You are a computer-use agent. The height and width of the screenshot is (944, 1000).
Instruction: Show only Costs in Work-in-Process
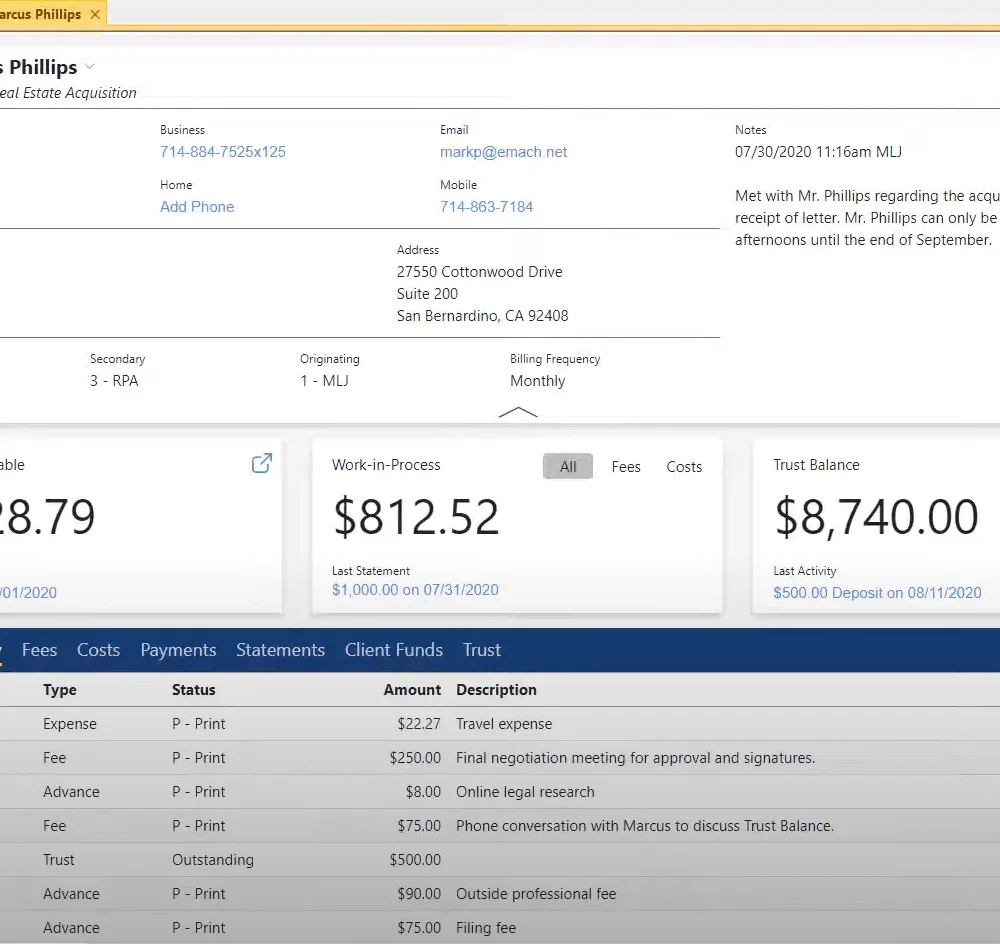pyautogui.click(x=684, y=467)
